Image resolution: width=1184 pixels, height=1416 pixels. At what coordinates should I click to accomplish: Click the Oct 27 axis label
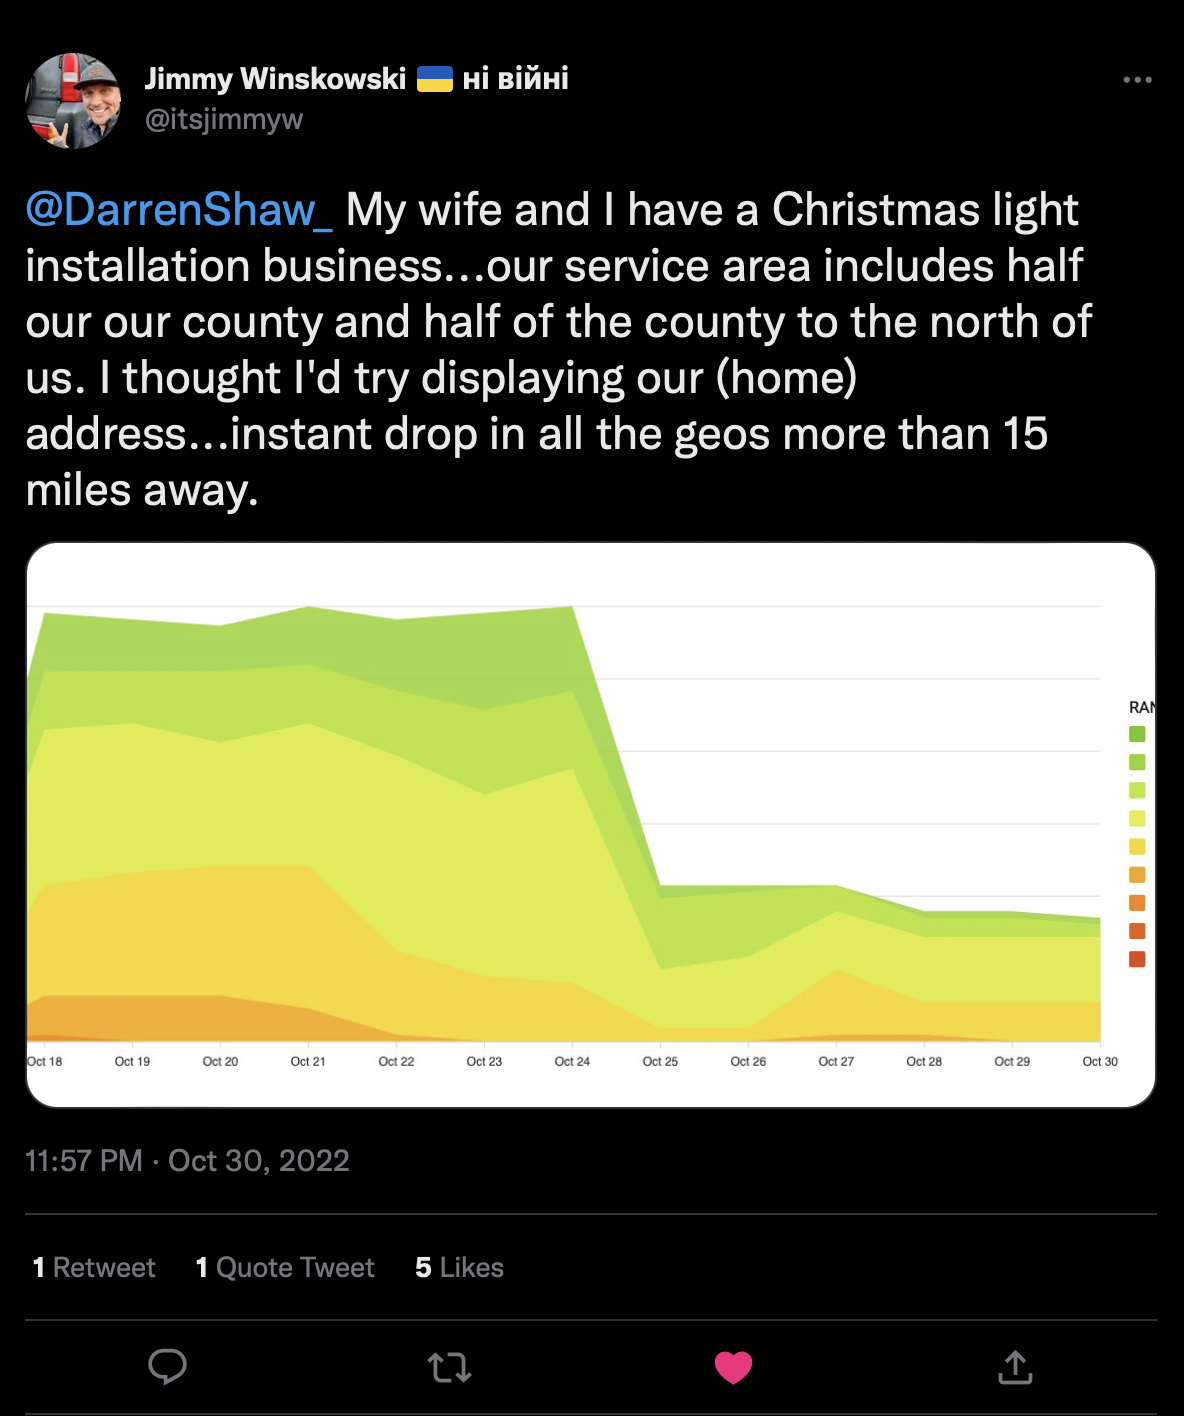coord(836,1062)
